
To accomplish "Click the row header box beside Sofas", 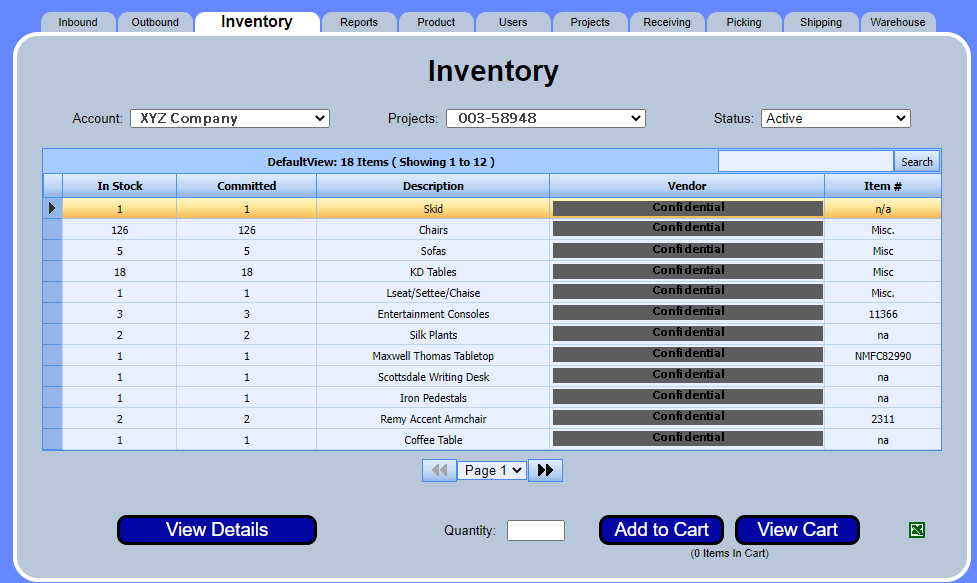I will click(52, 251).
